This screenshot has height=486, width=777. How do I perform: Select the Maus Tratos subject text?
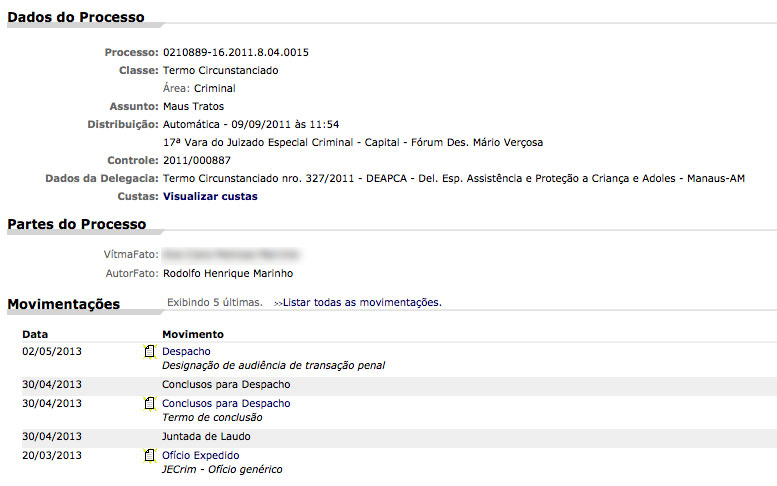[193, 106]
